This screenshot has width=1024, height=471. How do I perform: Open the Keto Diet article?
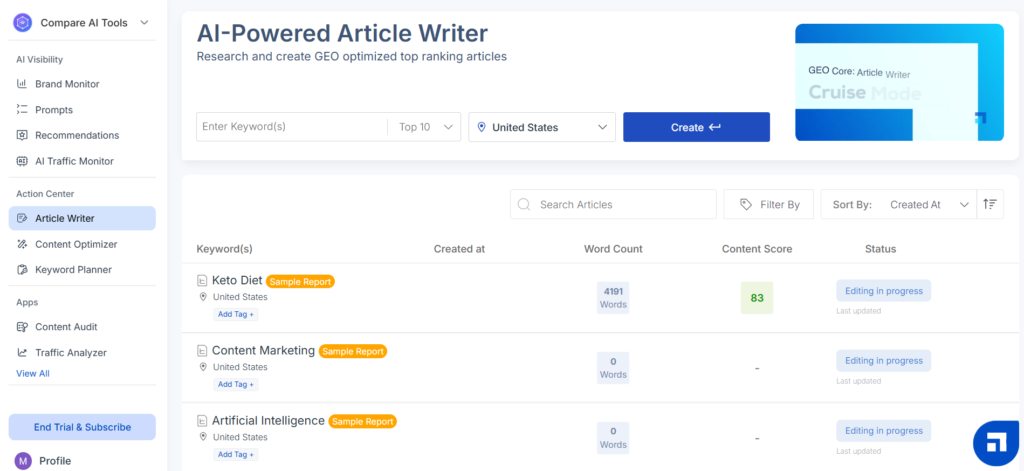[x=237, y=280]
